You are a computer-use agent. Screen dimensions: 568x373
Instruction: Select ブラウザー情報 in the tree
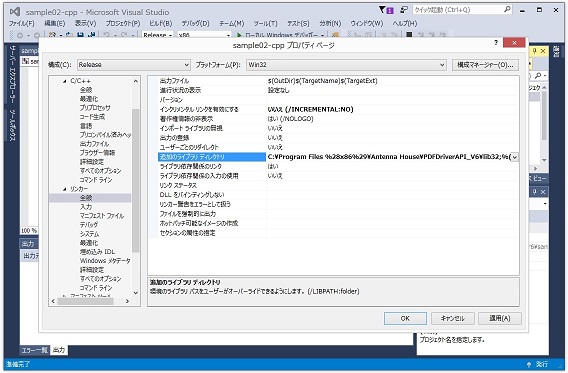point(97,153)
